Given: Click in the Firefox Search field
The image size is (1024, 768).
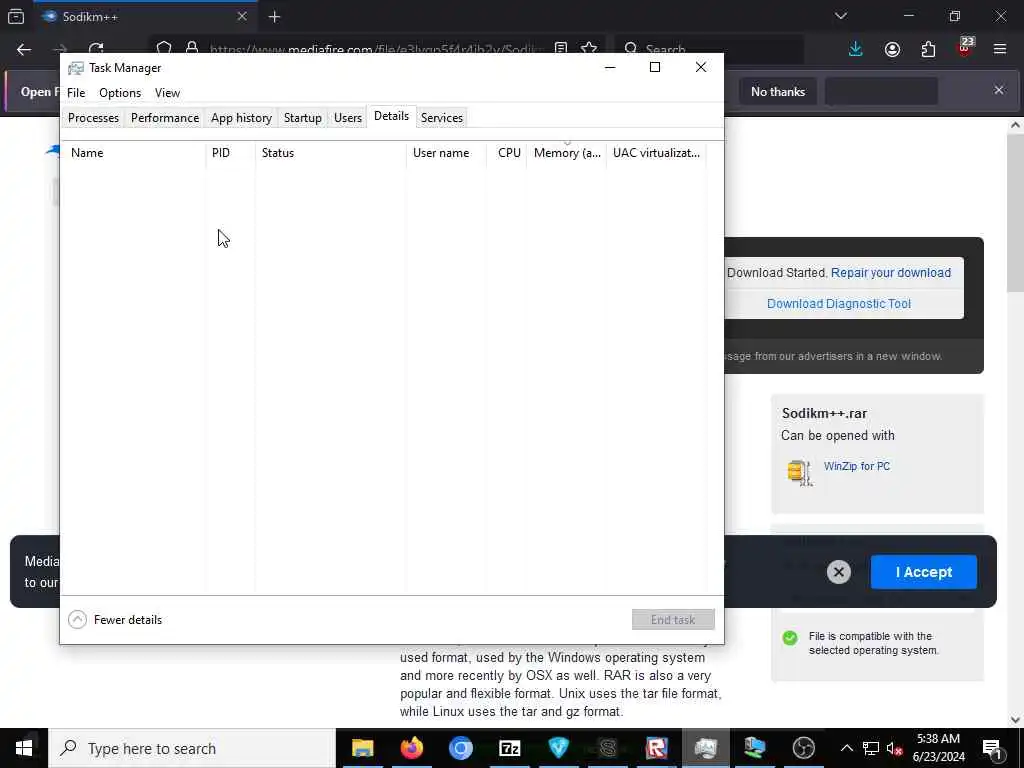Looking at the screenshot, I should [709, 49].
